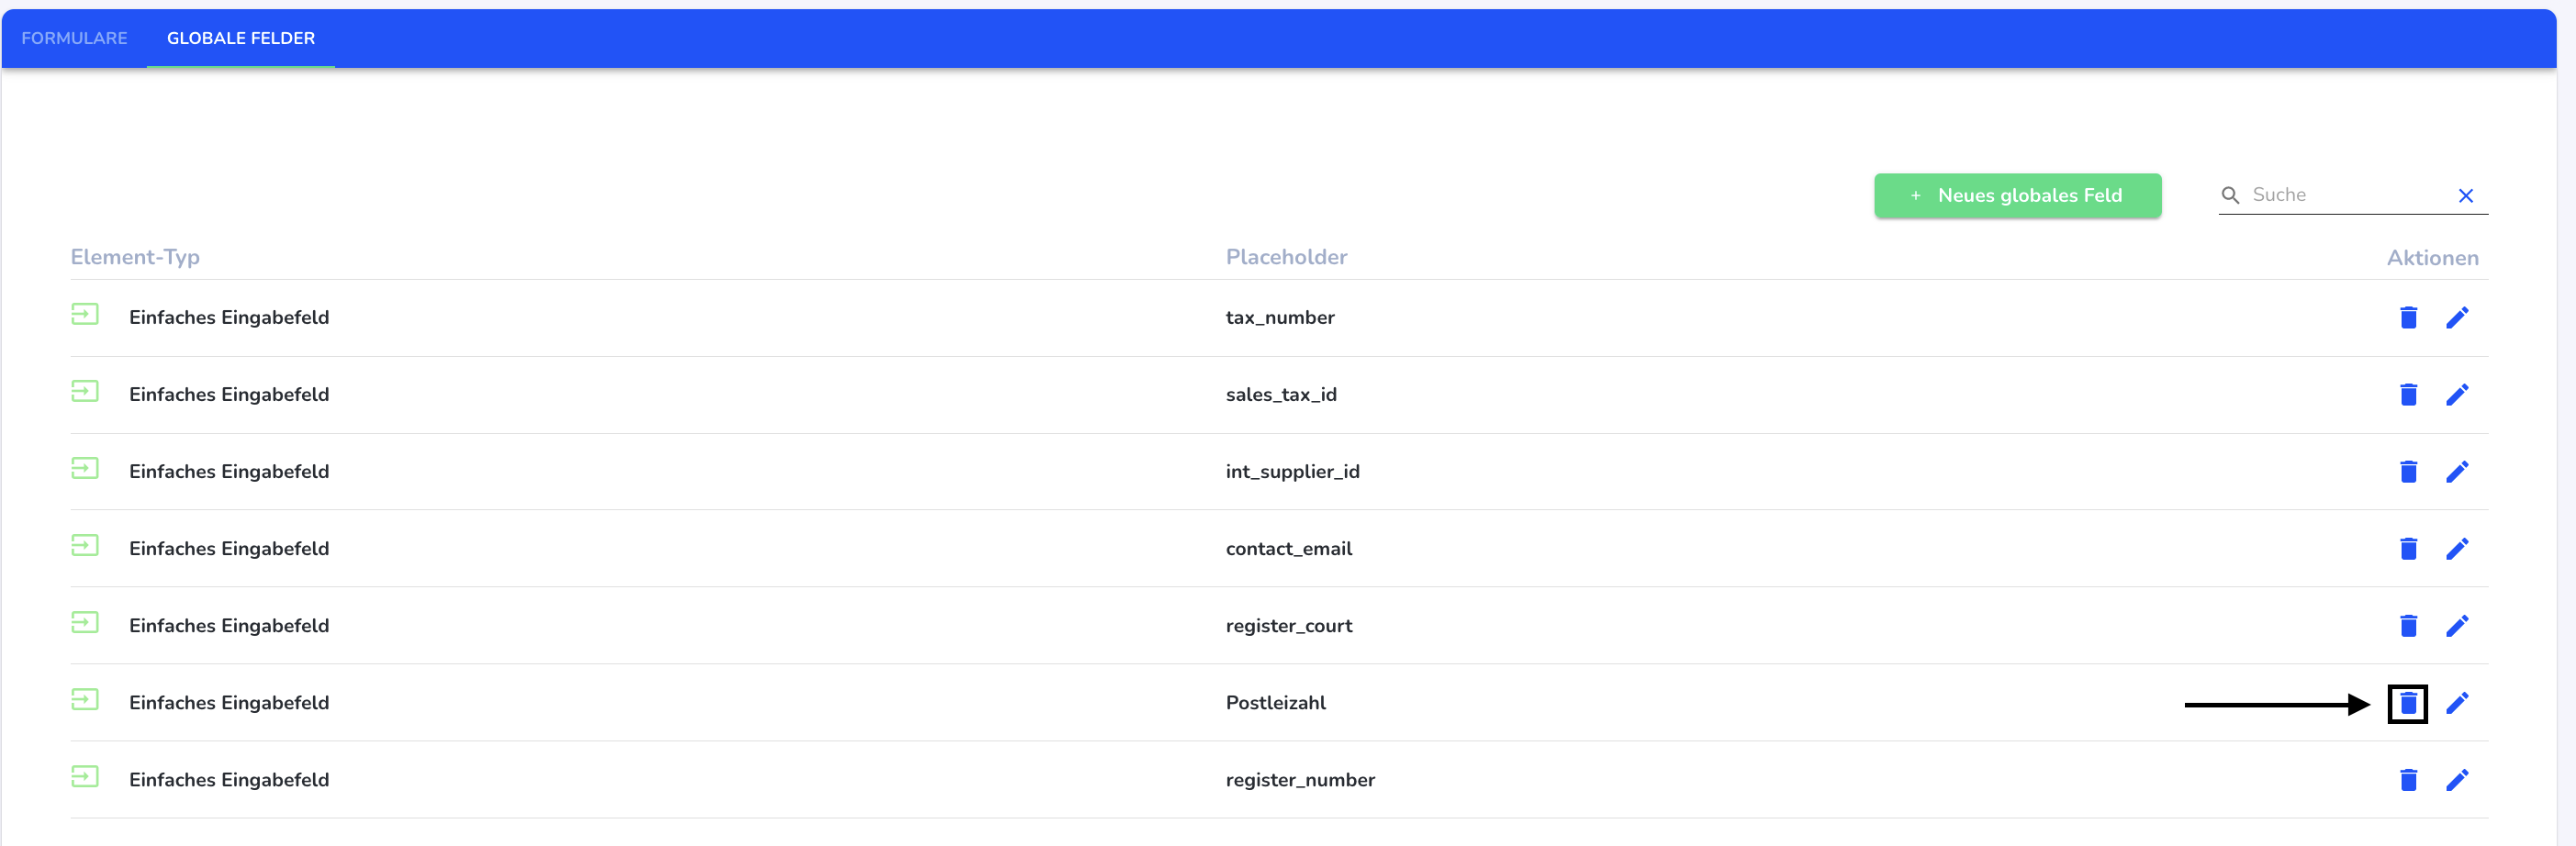Click the Aktionen column header
The width and height of the screenshot is (2576, 846).
[2432, 258]
